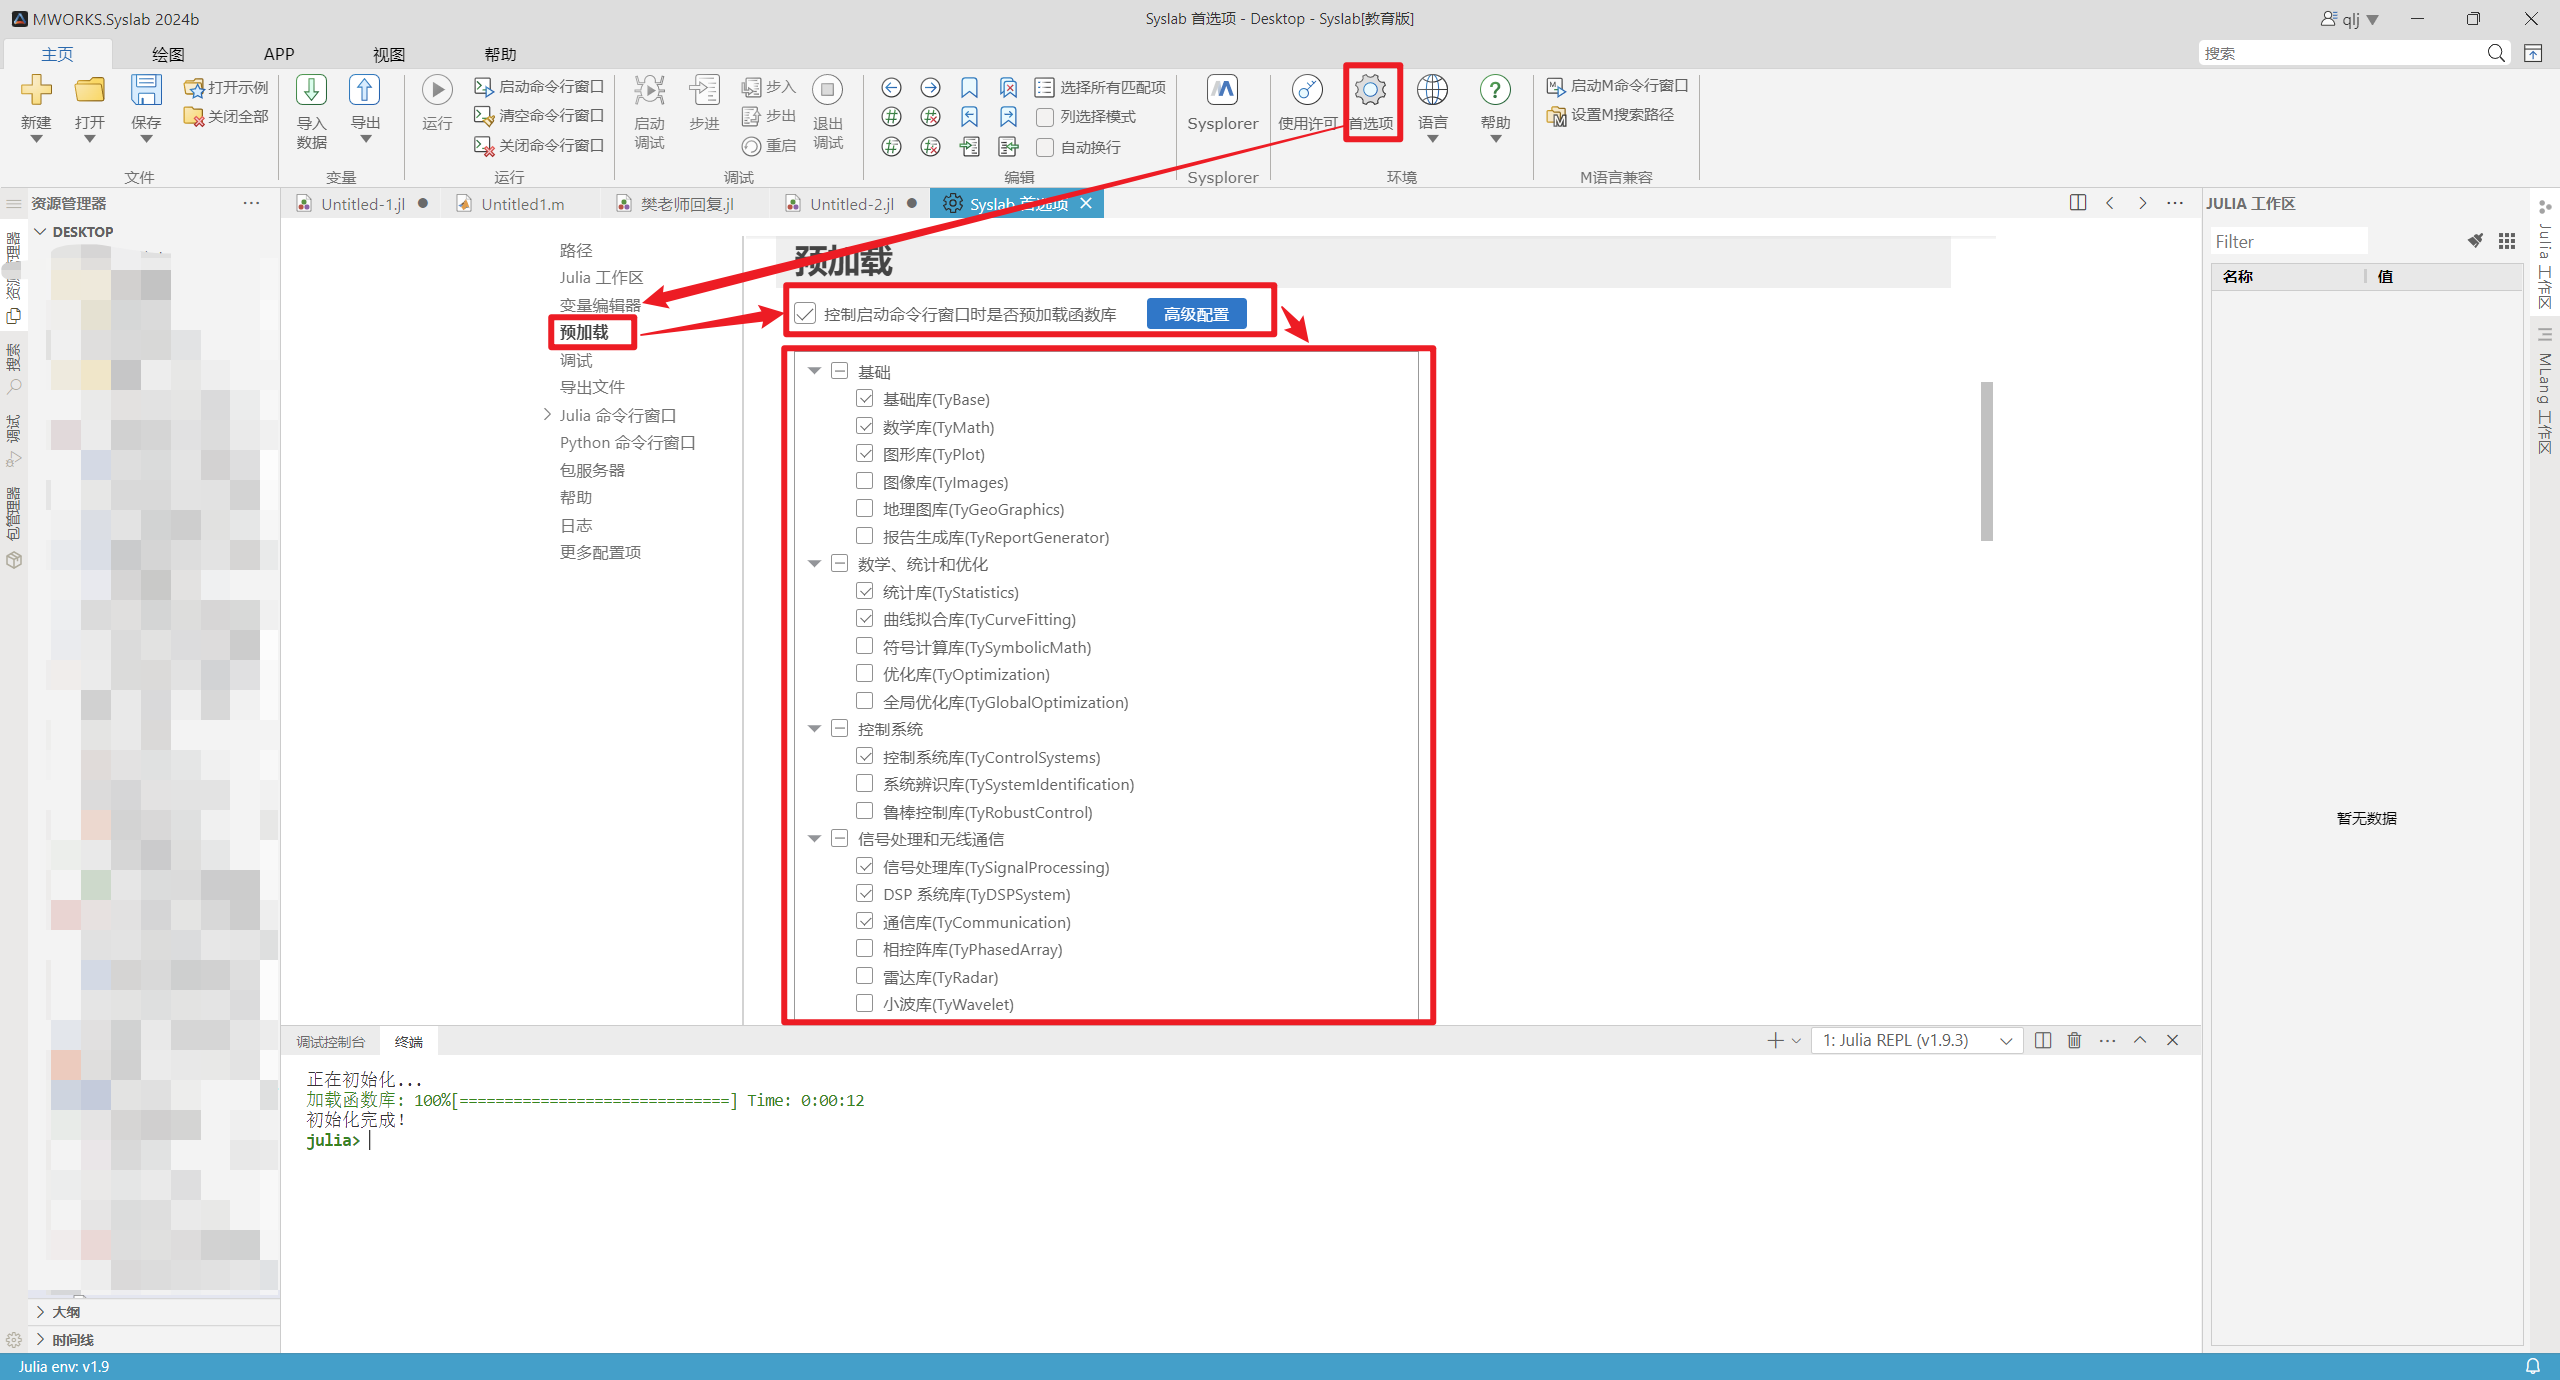This screenshot has height=1380, width=2560.
Task: Open 首选项 preferences gear icon
Action: 1370,90
